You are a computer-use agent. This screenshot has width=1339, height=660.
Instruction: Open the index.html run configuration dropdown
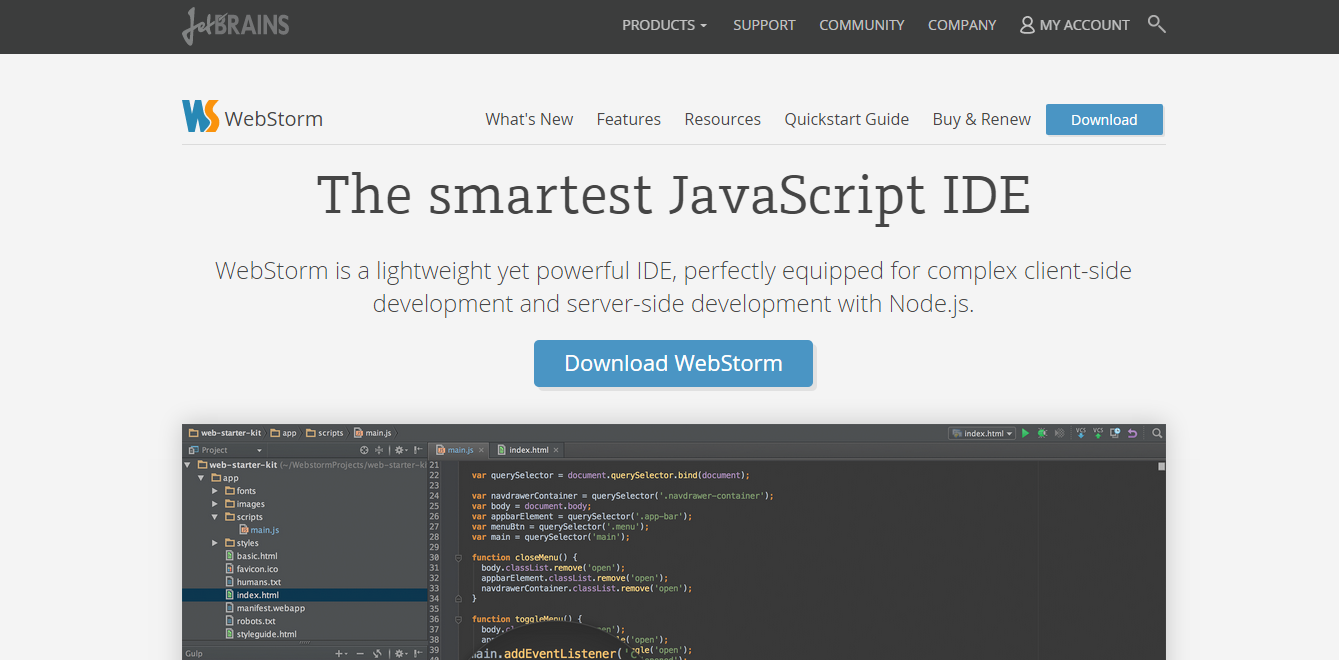(x=982, y=433)
